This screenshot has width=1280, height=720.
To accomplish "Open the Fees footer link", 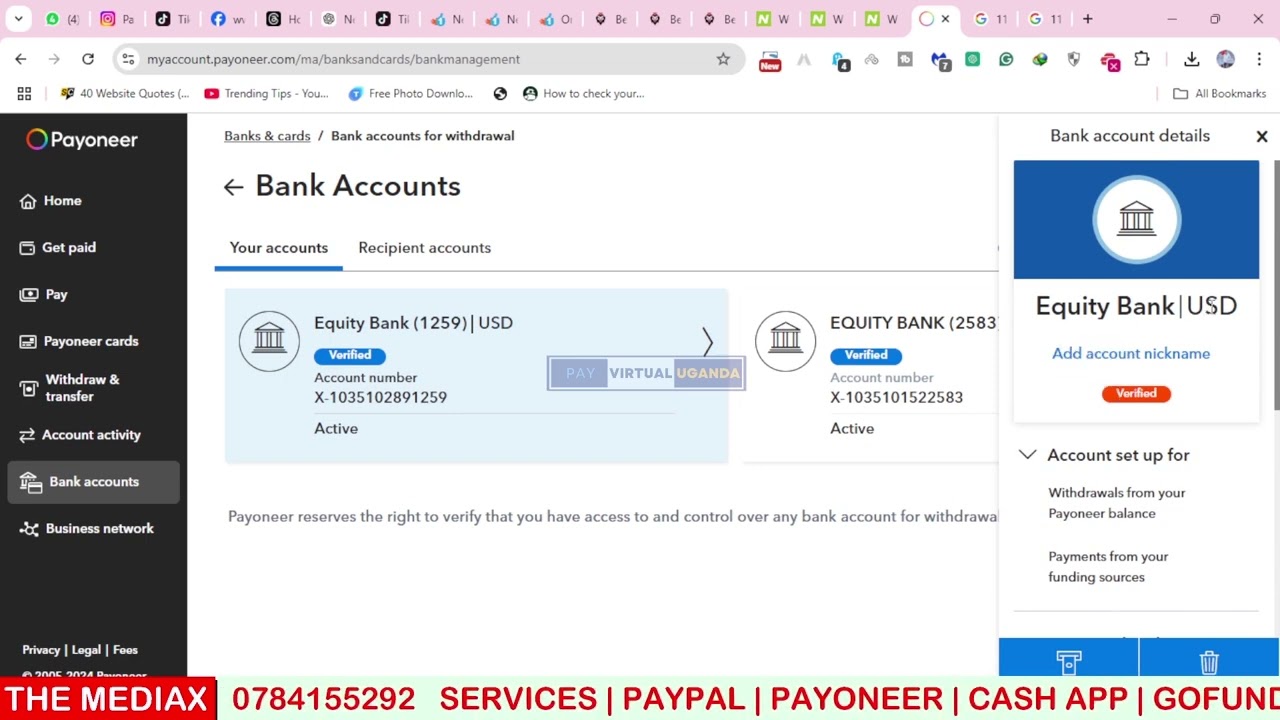I will click(125, 650).
